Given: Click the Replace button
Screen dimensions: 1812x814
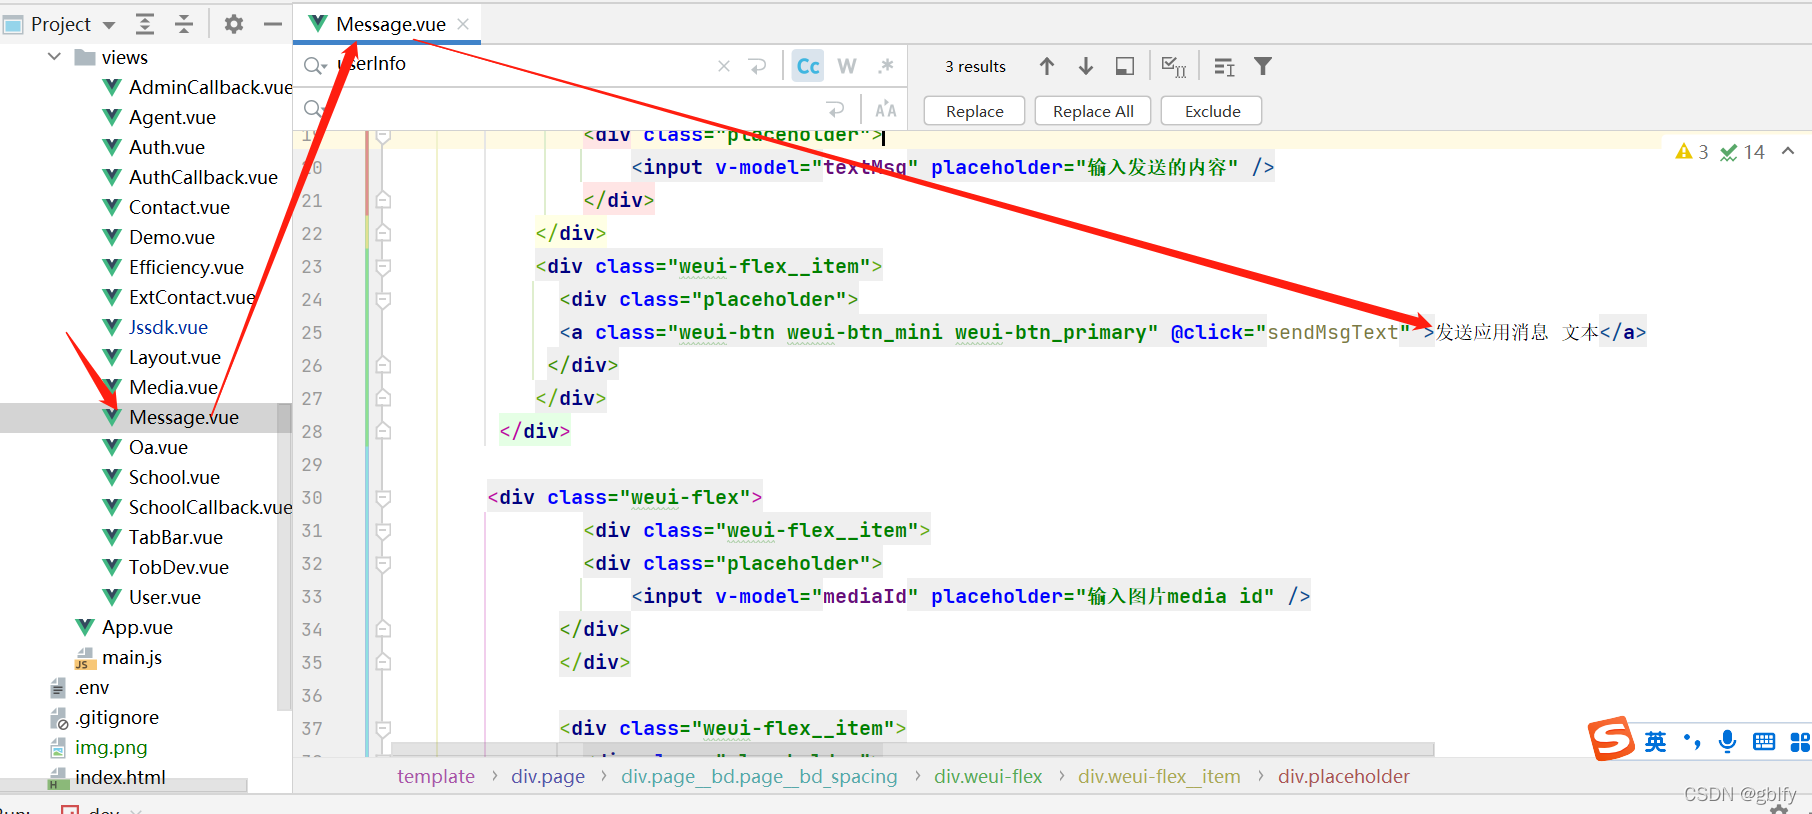Looking at the screenshot, I should (975, 111).
